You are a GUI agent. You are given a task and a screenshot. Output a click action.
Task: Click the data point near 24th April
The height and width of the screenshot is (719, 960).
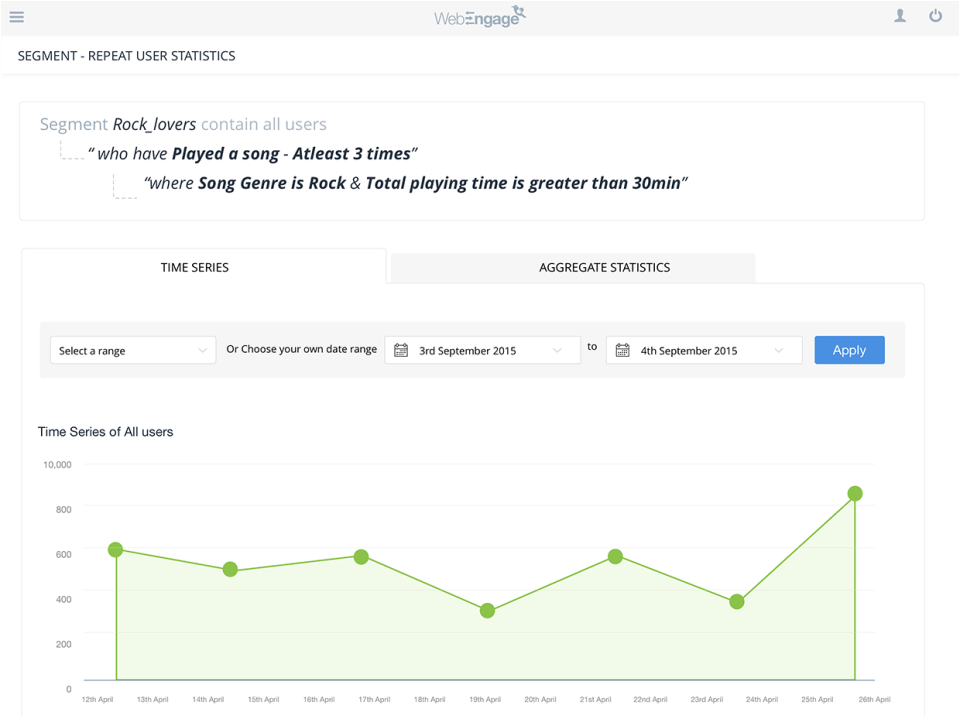tap(737, 602)
